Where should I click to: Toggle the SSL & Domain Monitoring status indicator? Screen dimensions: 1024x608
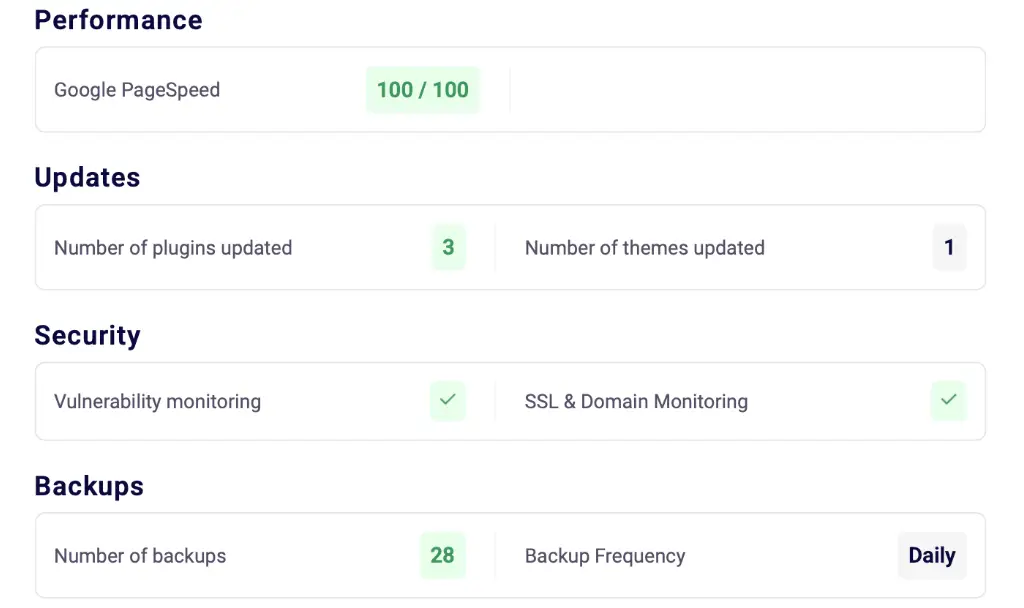pos(947,401)
